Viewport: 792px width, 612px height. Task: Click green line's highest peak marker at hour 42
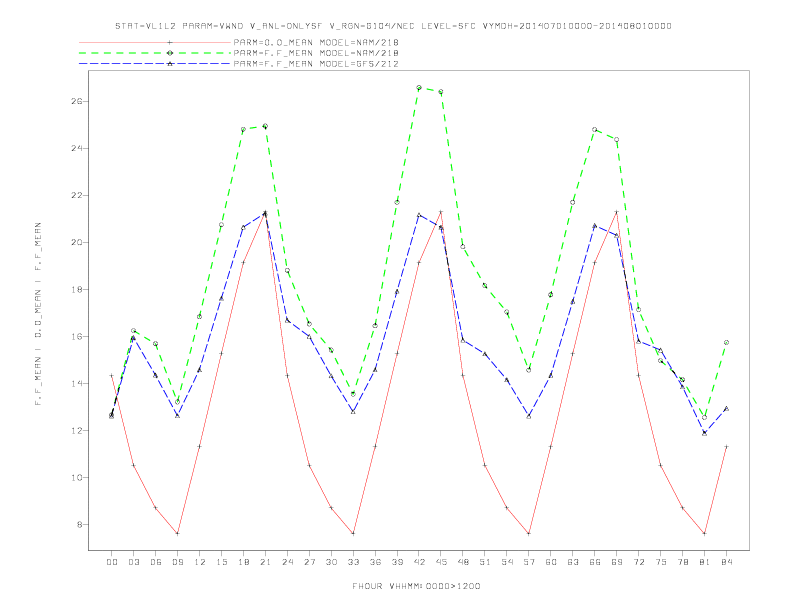tap(419, 88)
